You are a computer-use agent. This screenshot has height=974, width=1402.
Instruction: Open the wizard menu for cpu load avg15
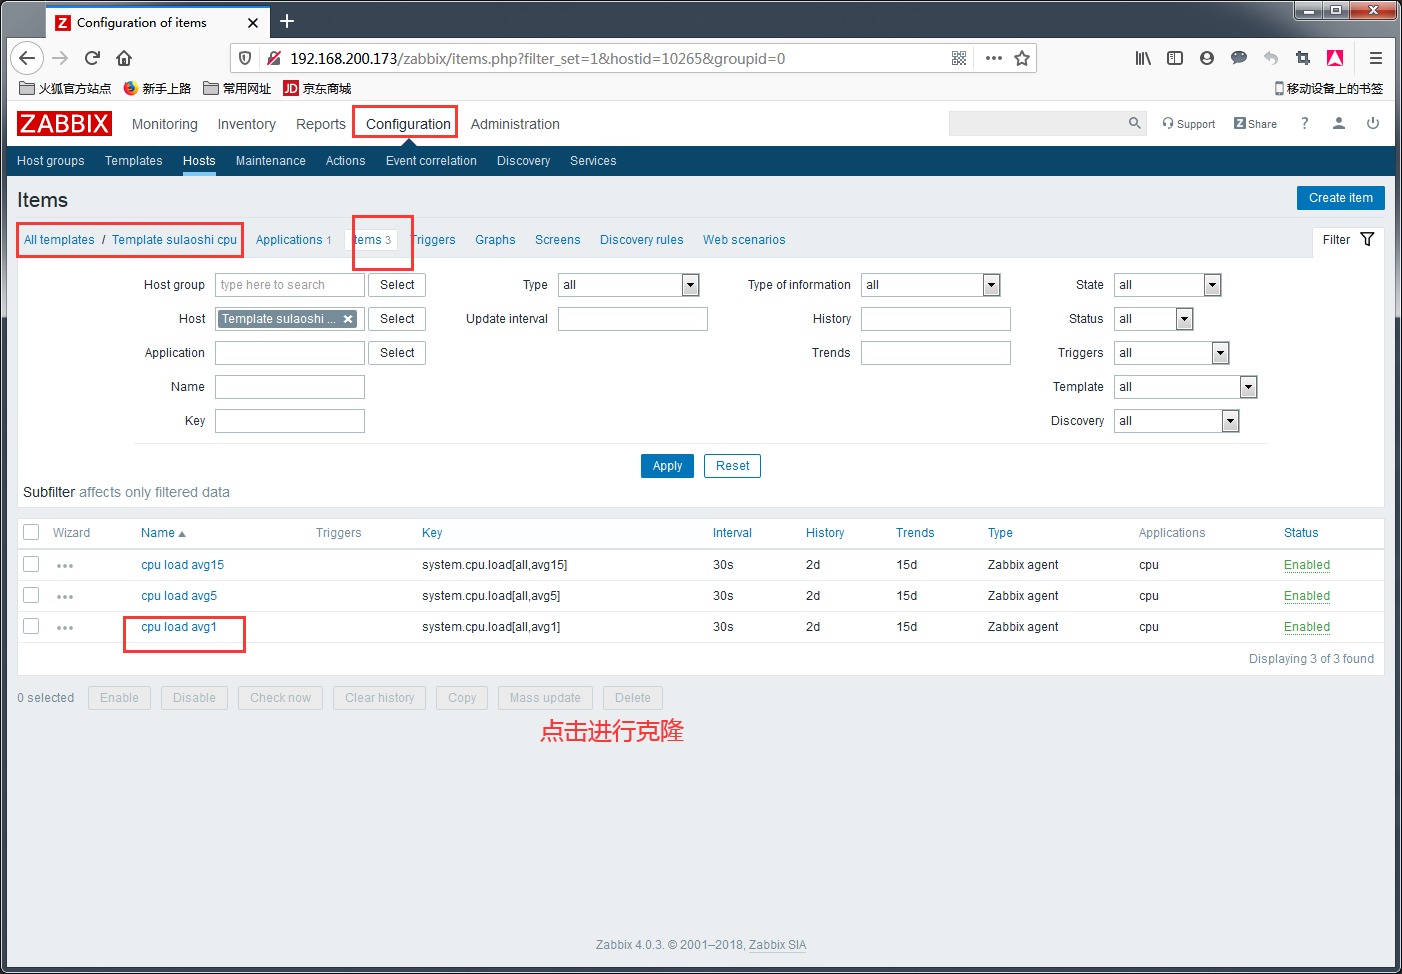tap(65, 566)
